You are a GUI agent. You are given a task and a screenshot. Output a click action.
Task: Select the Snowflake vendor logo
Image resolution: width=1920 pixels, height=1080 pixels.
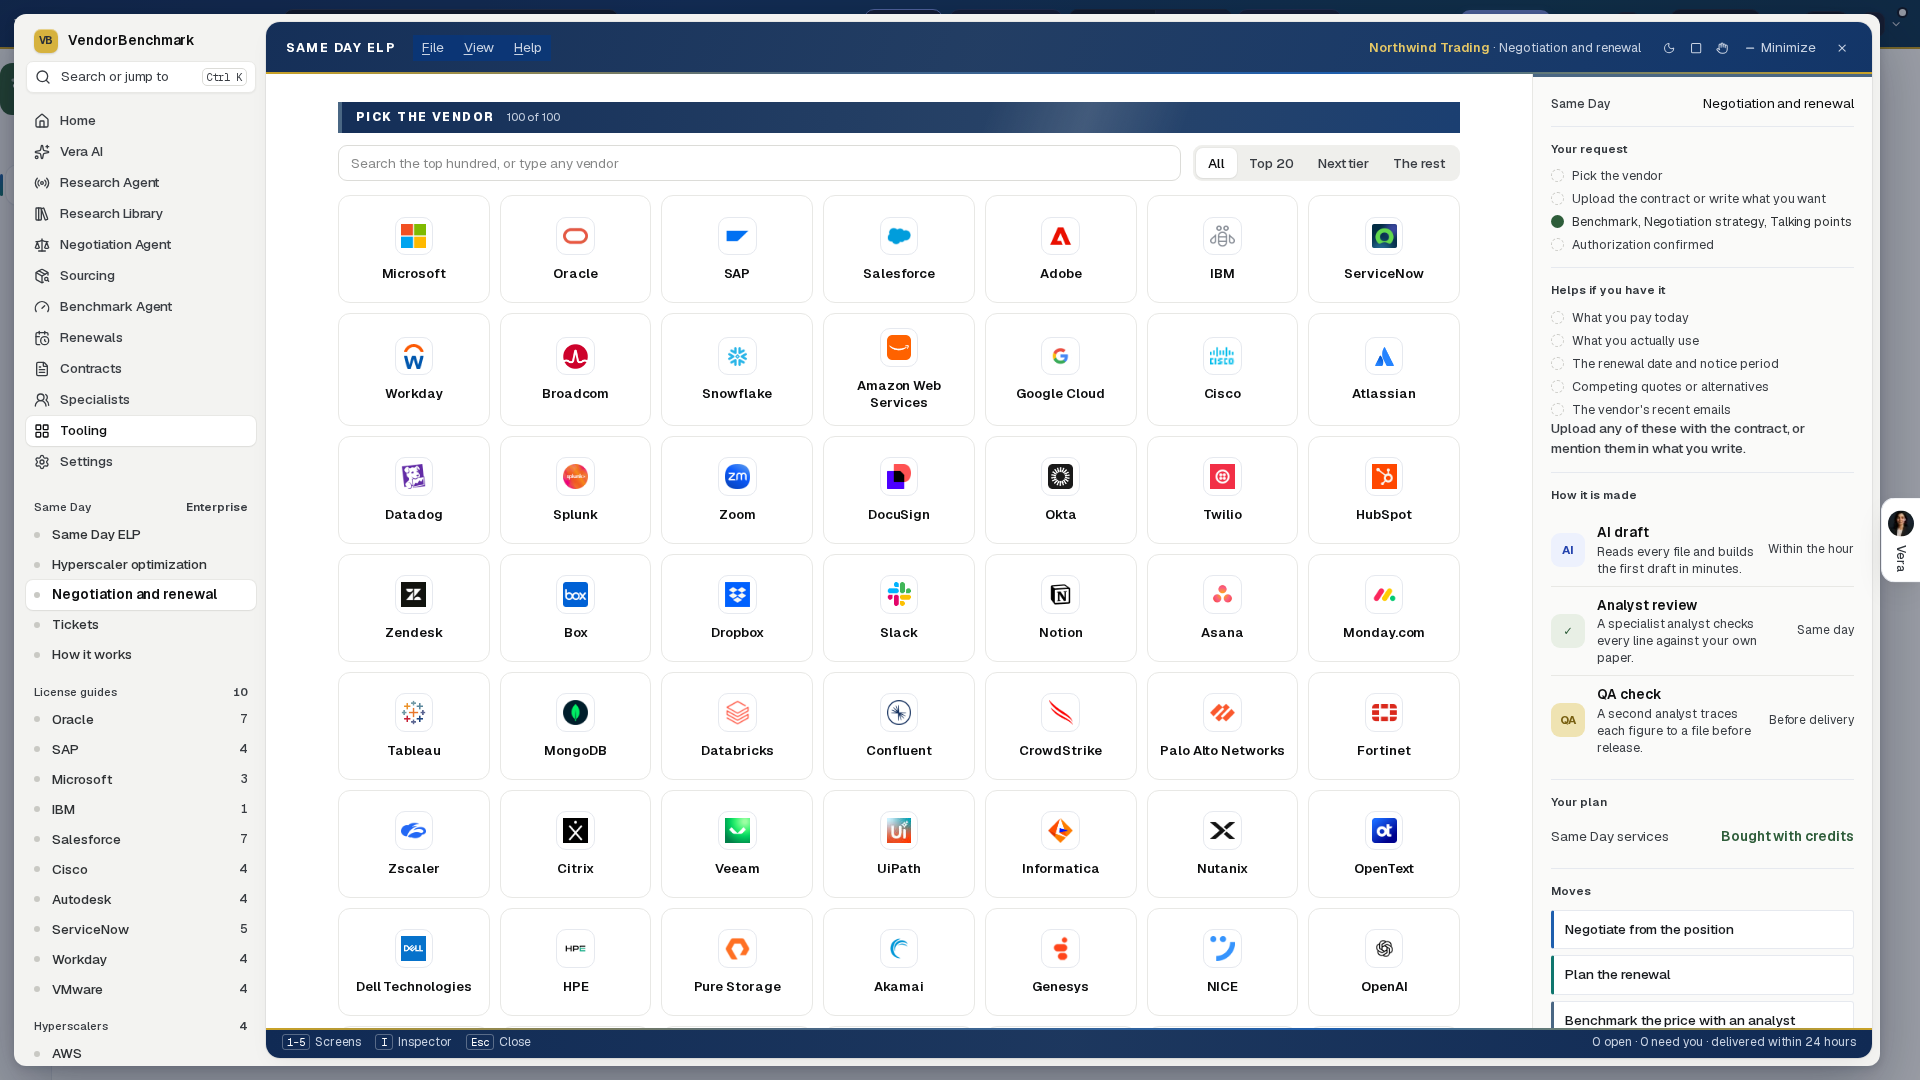[x=737, y=357]
